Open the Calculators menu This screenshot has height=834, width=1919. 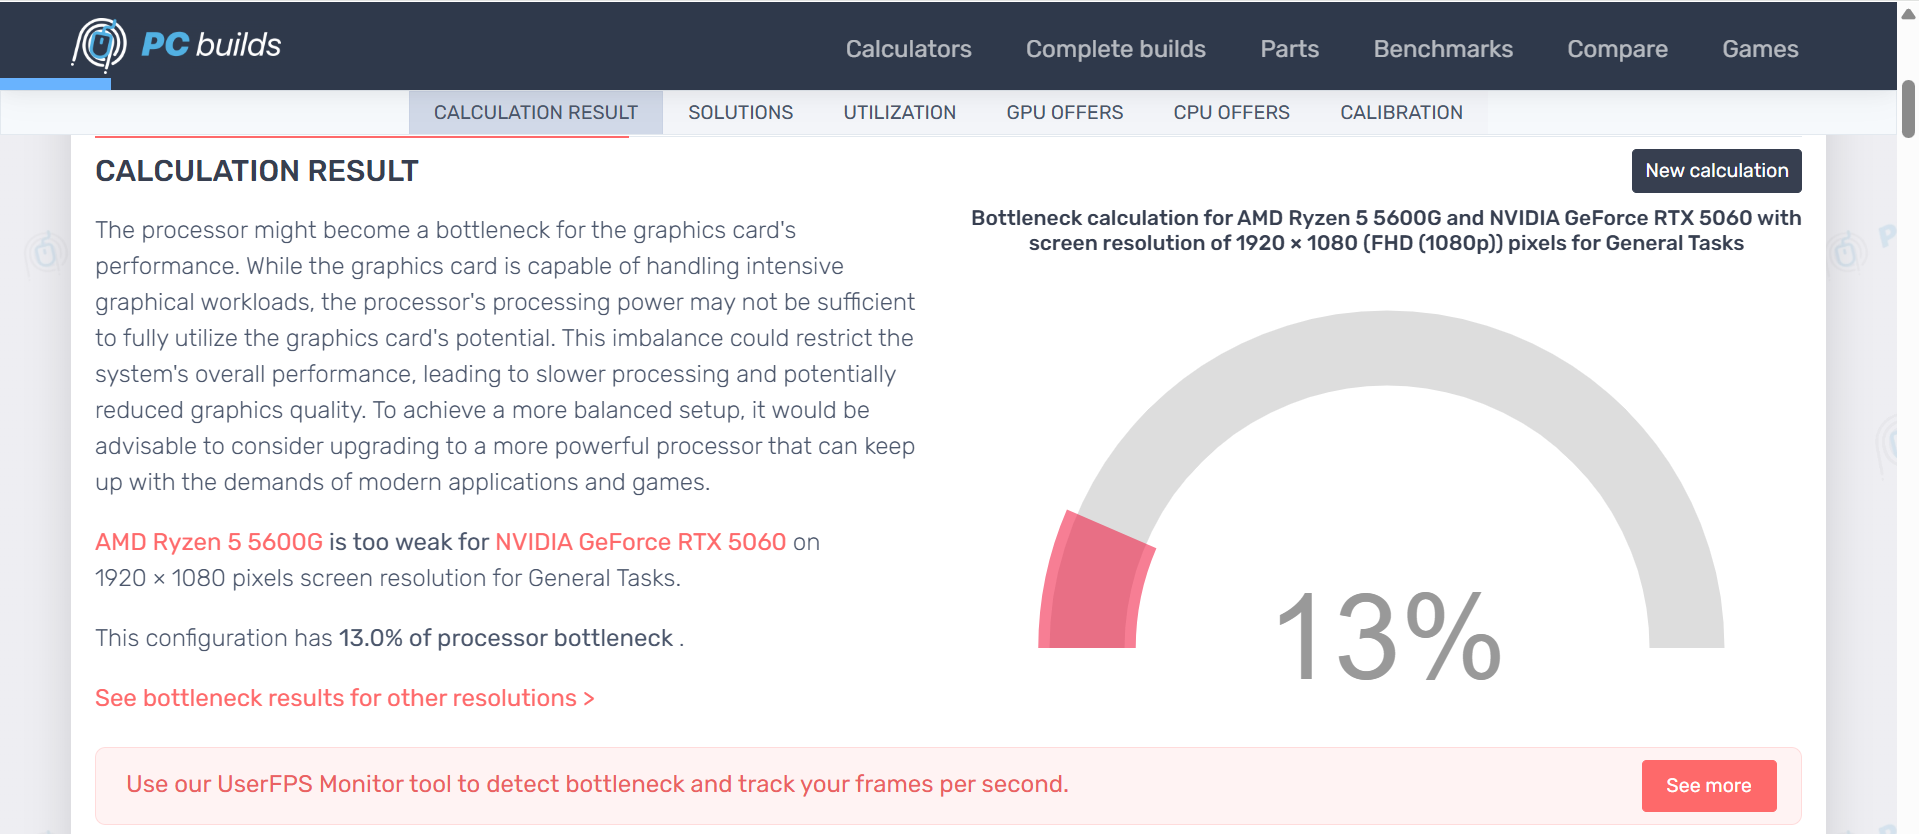[x=908, y=49]
